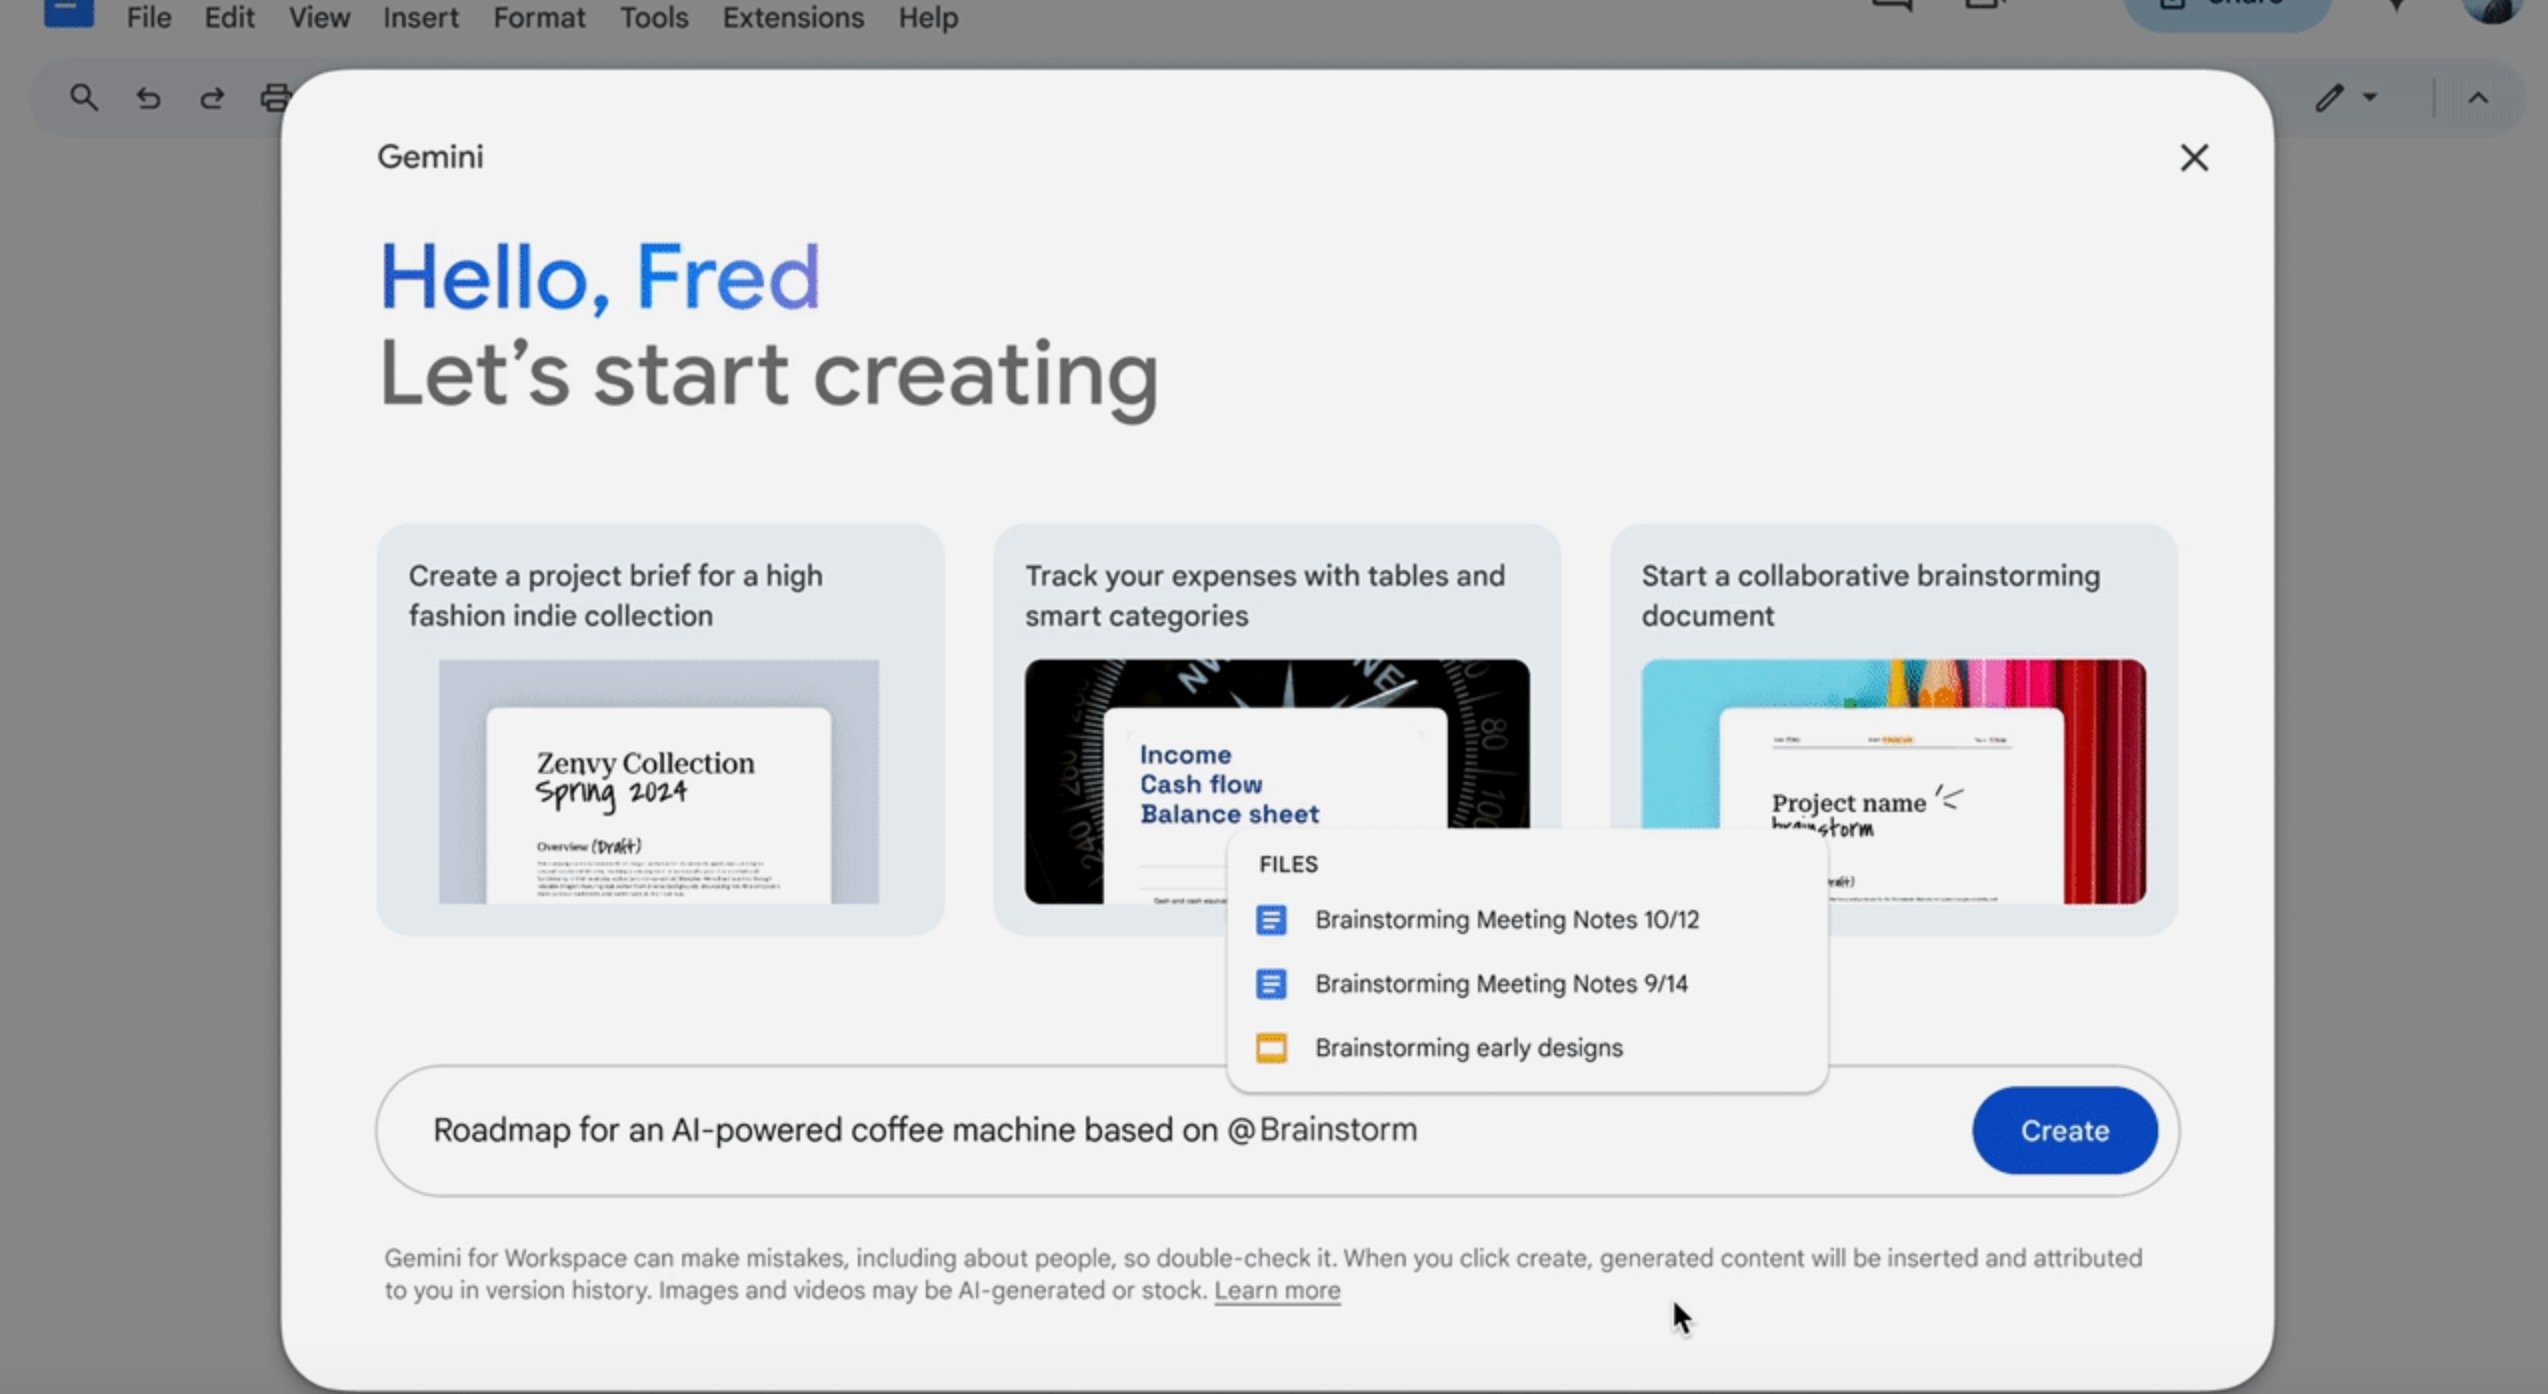This screenshot has width=2548, height=1394.
Task: Open the Extensions menu
Action: tap(792, 18)
